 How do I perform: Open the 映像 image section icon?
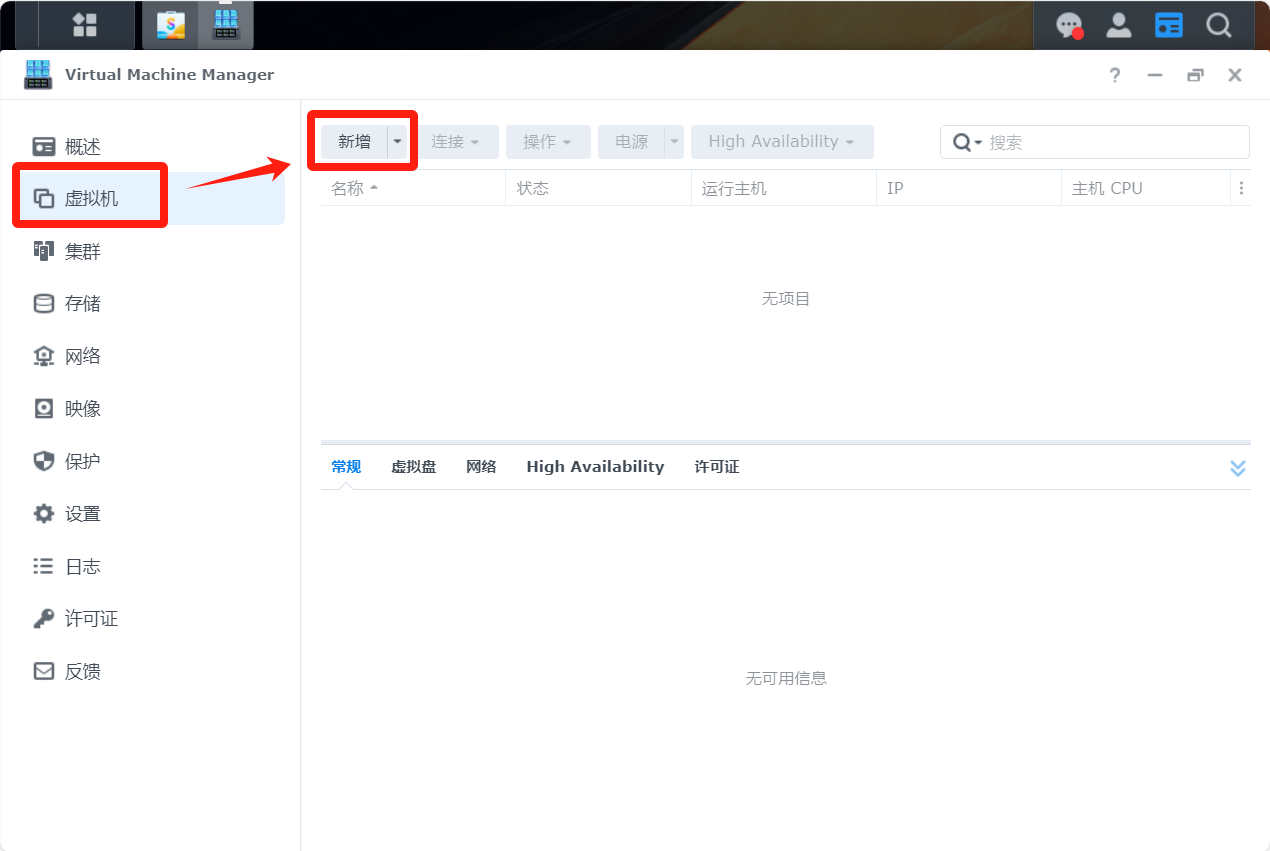point(44,409)
